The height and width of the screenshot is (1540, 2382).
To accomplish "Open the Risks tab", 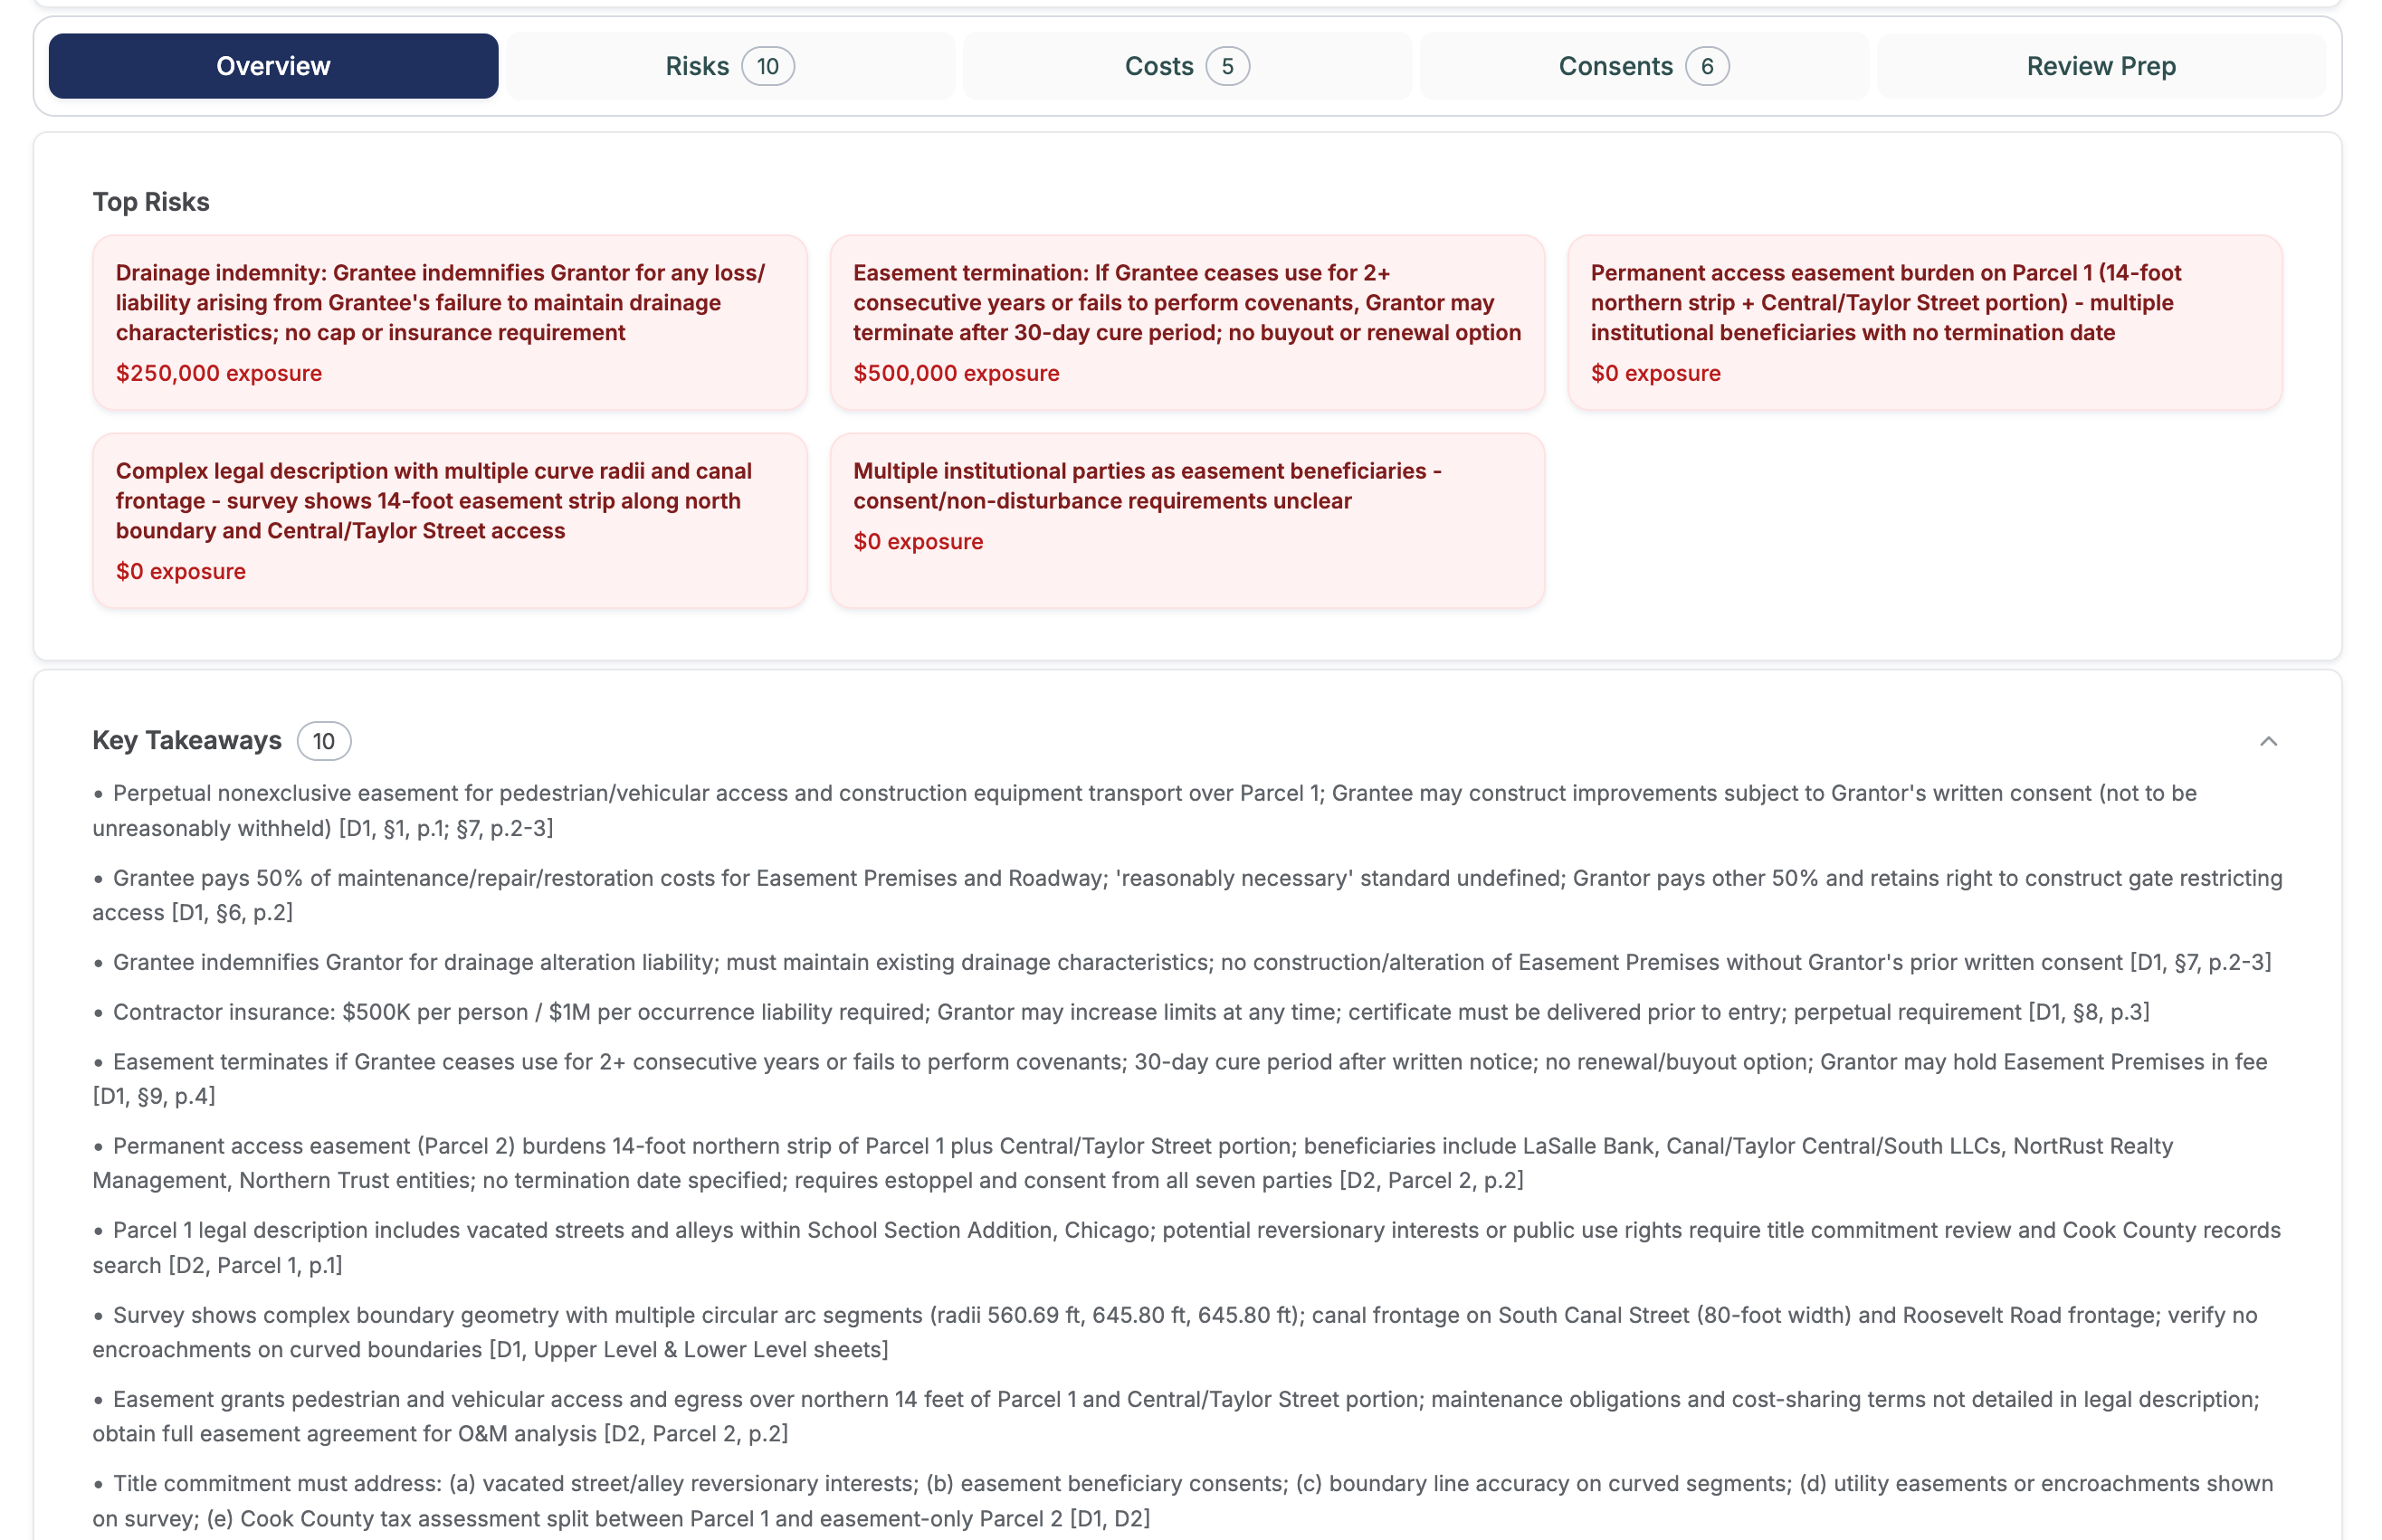I will point(697,66).
